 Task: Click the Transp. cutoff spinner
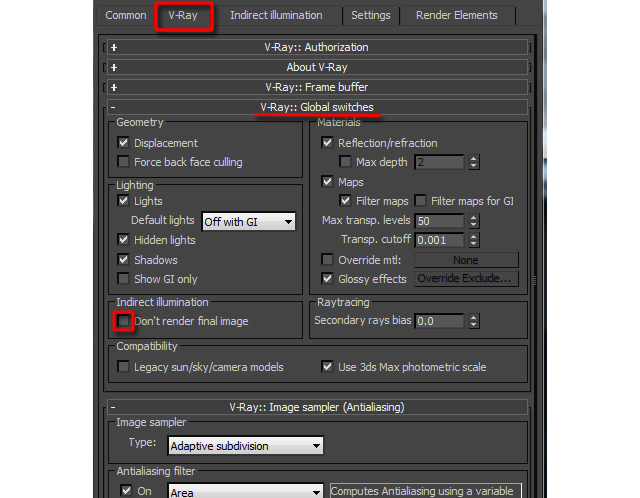473,240
